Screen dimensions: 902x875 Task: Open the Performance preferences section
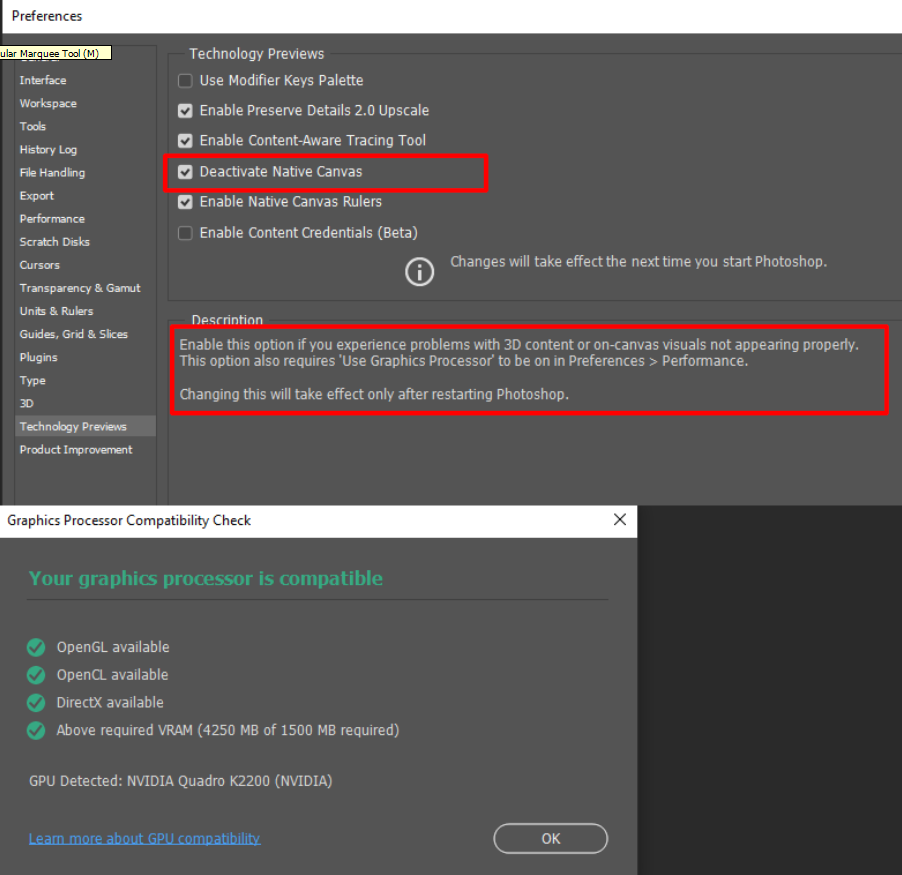coord(52,218)
